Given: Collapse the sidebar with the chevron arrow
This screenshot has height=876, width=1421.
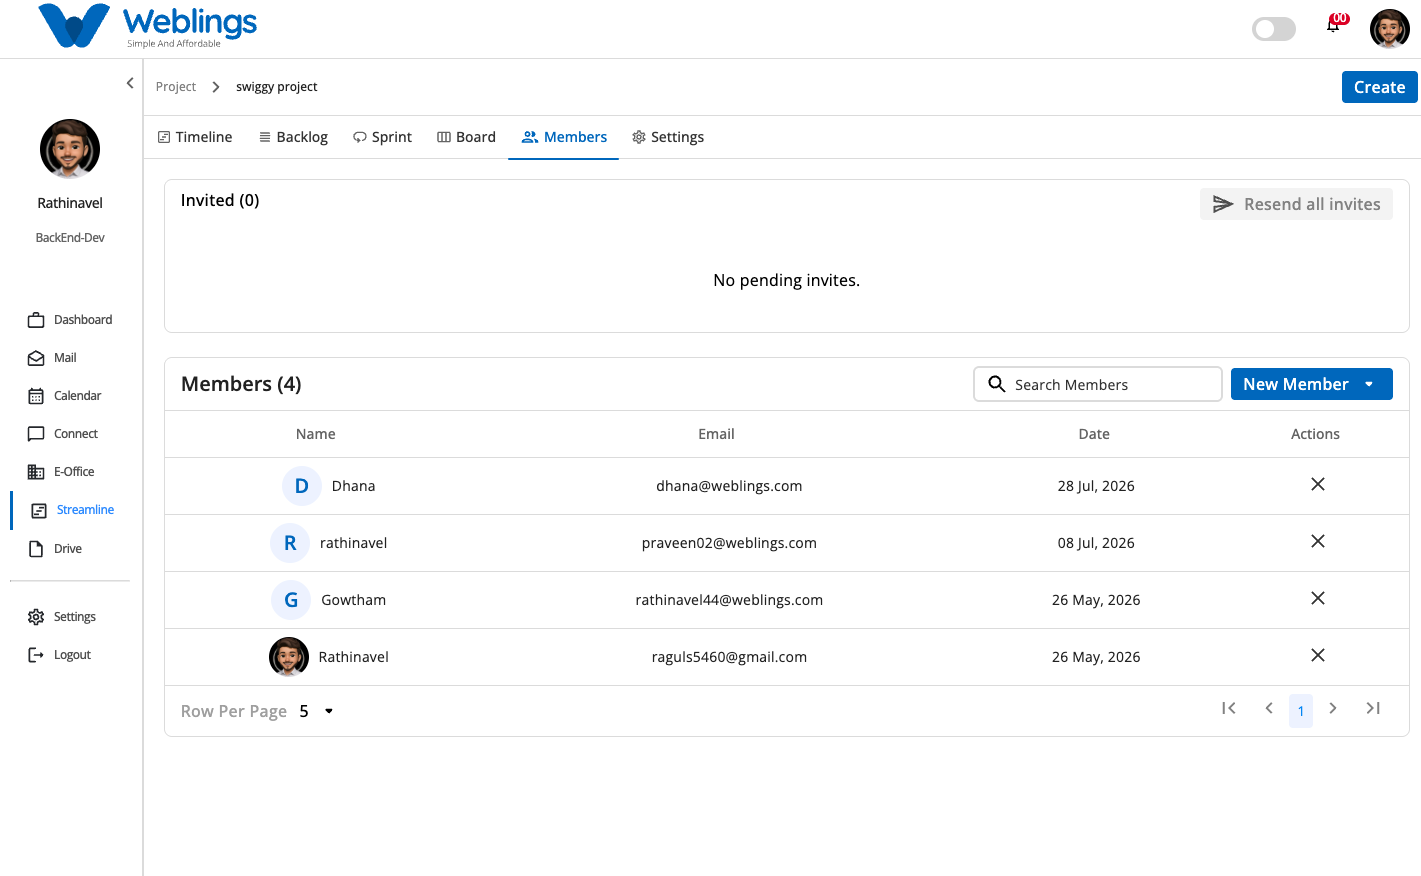Looking at the screenshot, I should click(x=130, y=83).
